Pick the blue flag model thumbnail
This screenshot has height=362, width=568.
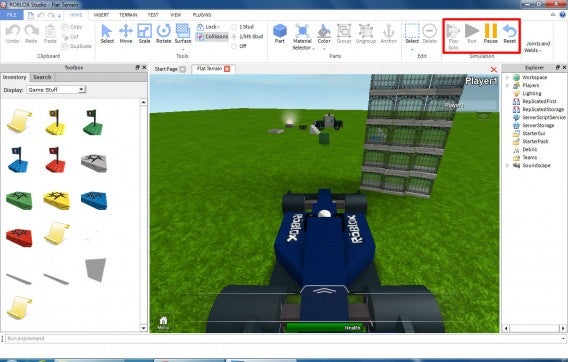pos(18,160)
